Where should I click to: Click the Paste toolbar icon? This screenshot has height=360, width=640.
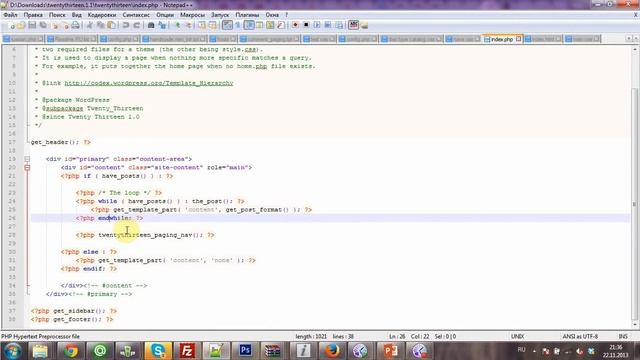pyautogui.click(x=111, y=25)
